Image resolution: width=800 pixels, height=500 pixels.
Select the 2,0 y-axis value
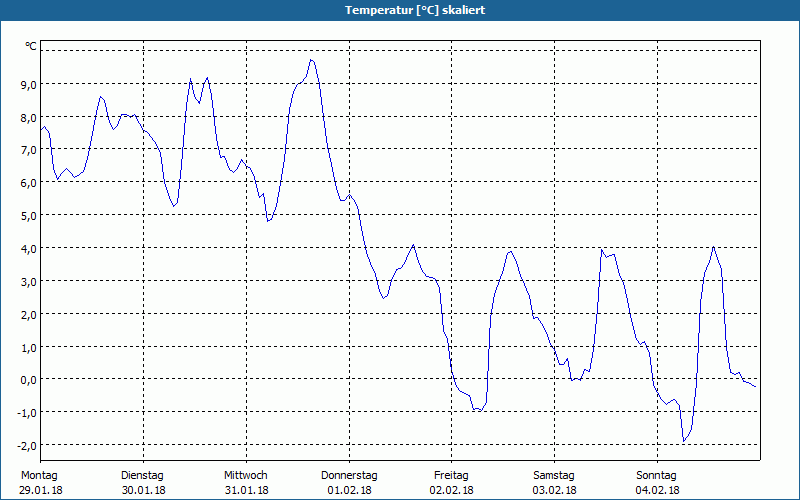tap(28, 315)
